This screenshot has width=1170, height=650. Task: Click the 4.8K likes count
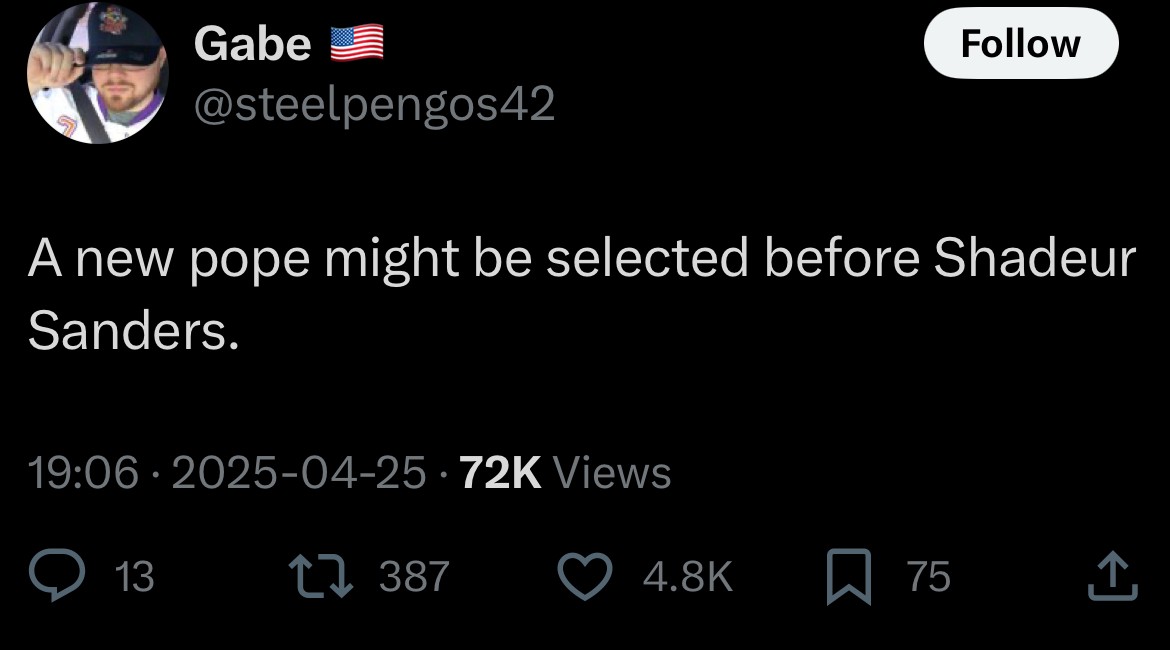(x=690, y=577)
